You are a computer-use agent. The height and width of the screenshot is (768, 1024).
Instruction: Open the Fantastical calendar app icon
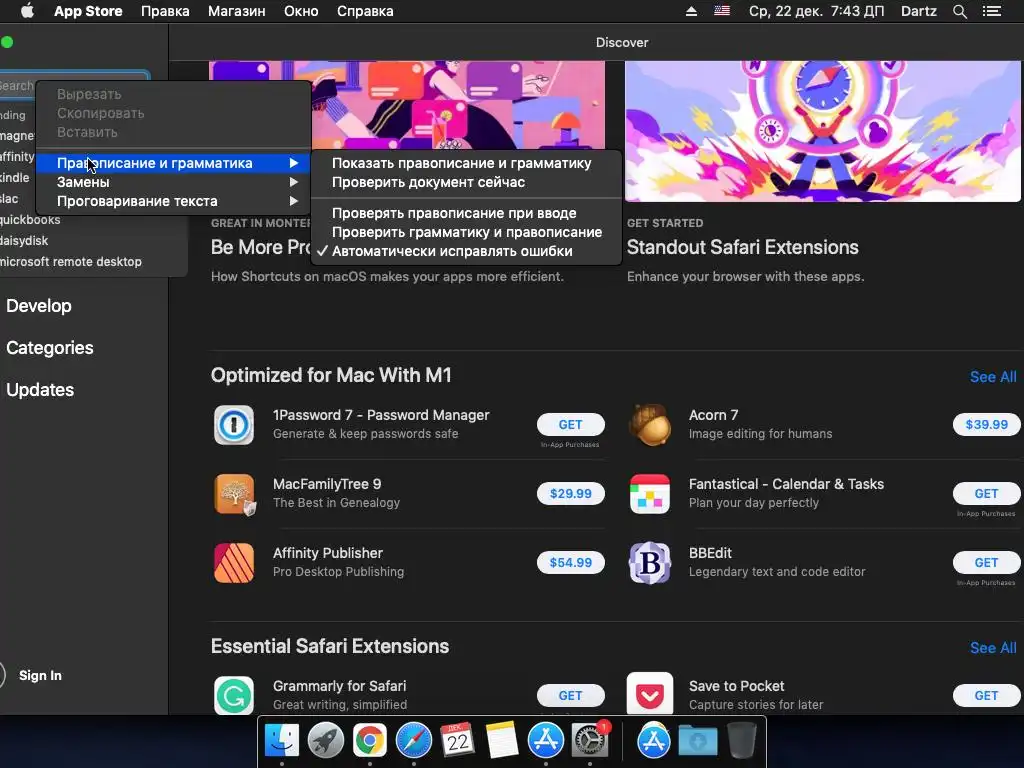[650, 494]
